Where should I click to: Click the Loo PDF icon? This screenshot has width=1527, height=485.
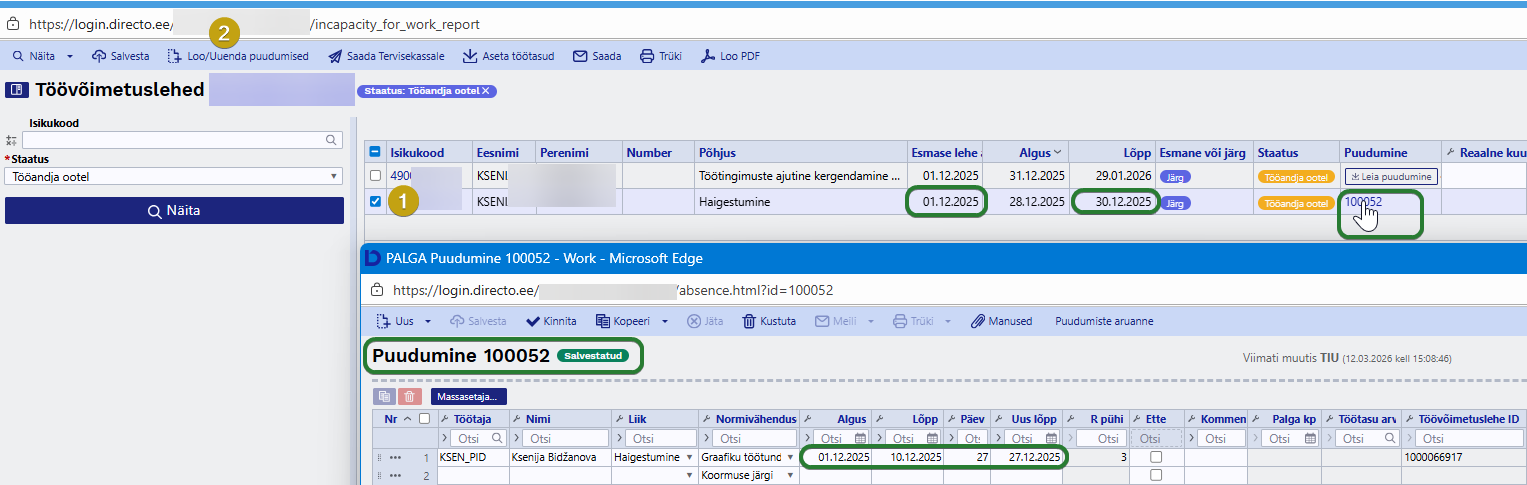(x=708, y=57)
